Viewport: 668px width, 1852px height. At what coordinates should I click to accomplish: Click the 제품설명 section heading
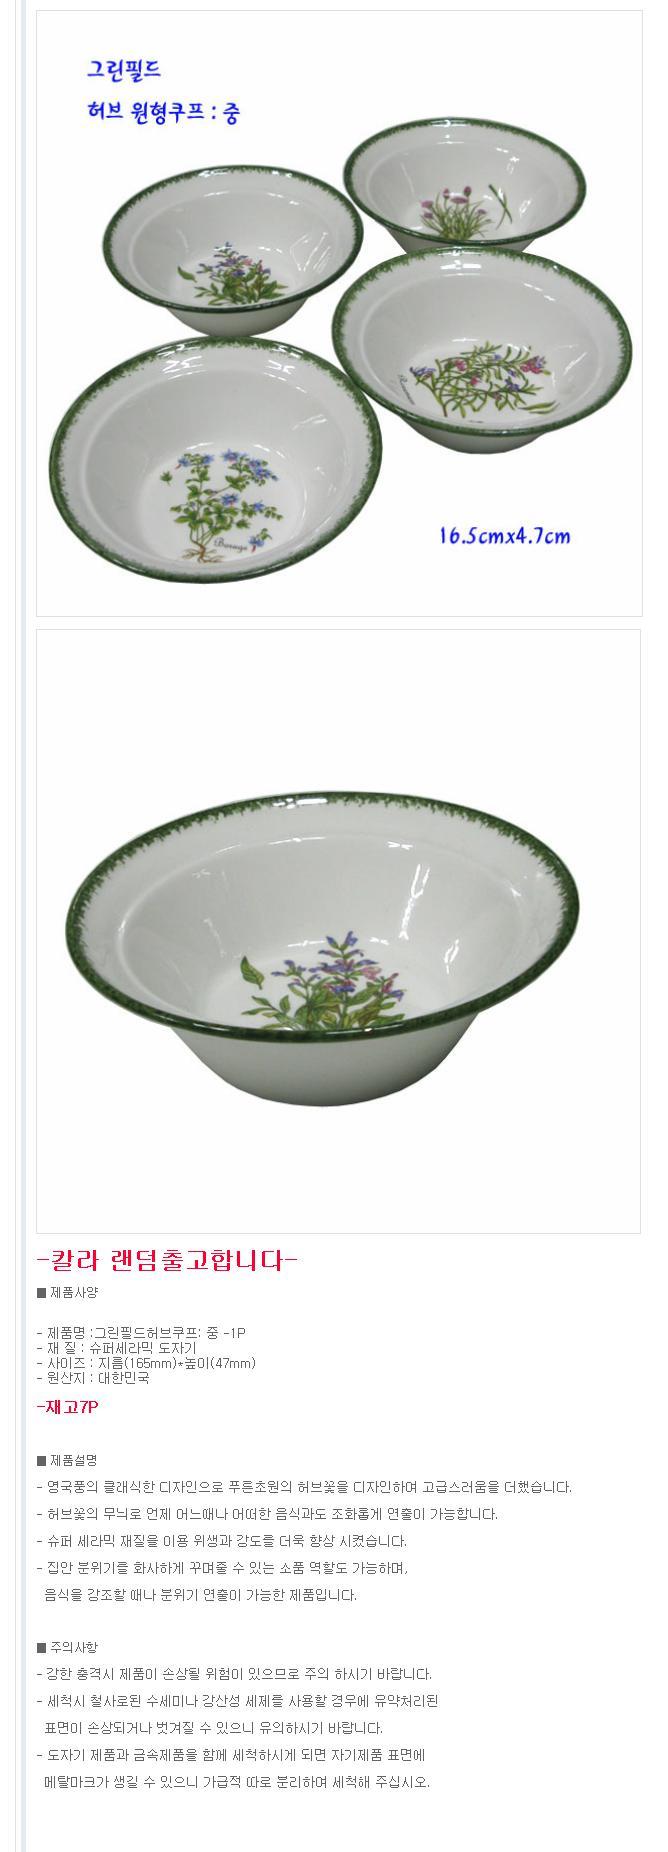[x=73, y=1460]
